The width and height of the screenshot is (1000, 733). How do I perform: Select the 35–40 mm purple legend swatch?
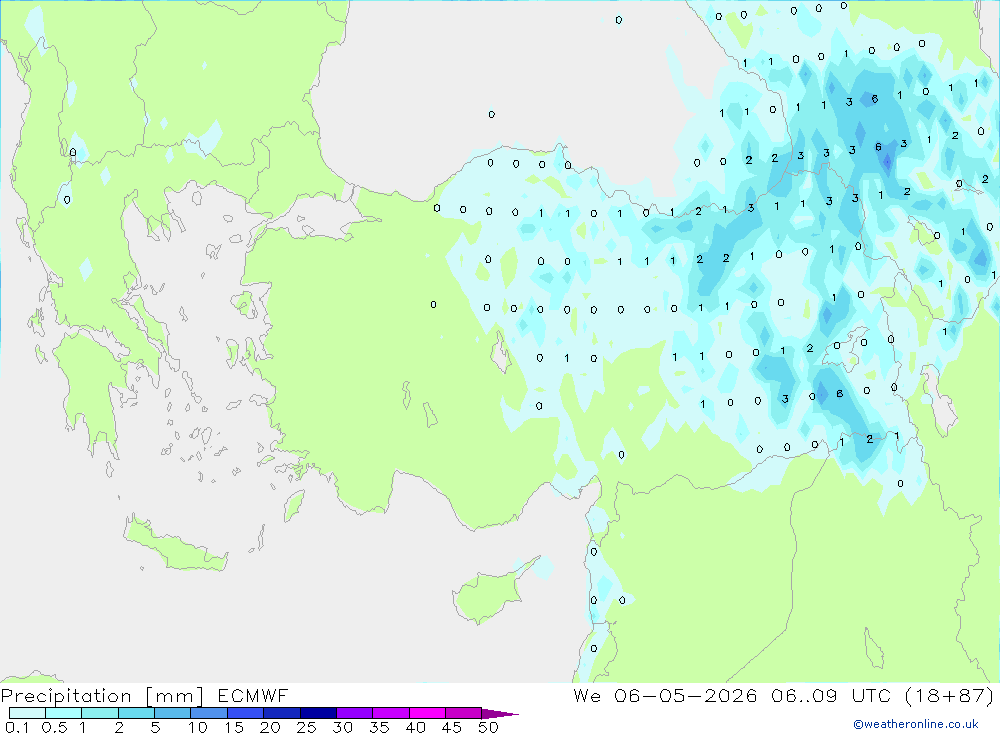[x=391, y=713]
